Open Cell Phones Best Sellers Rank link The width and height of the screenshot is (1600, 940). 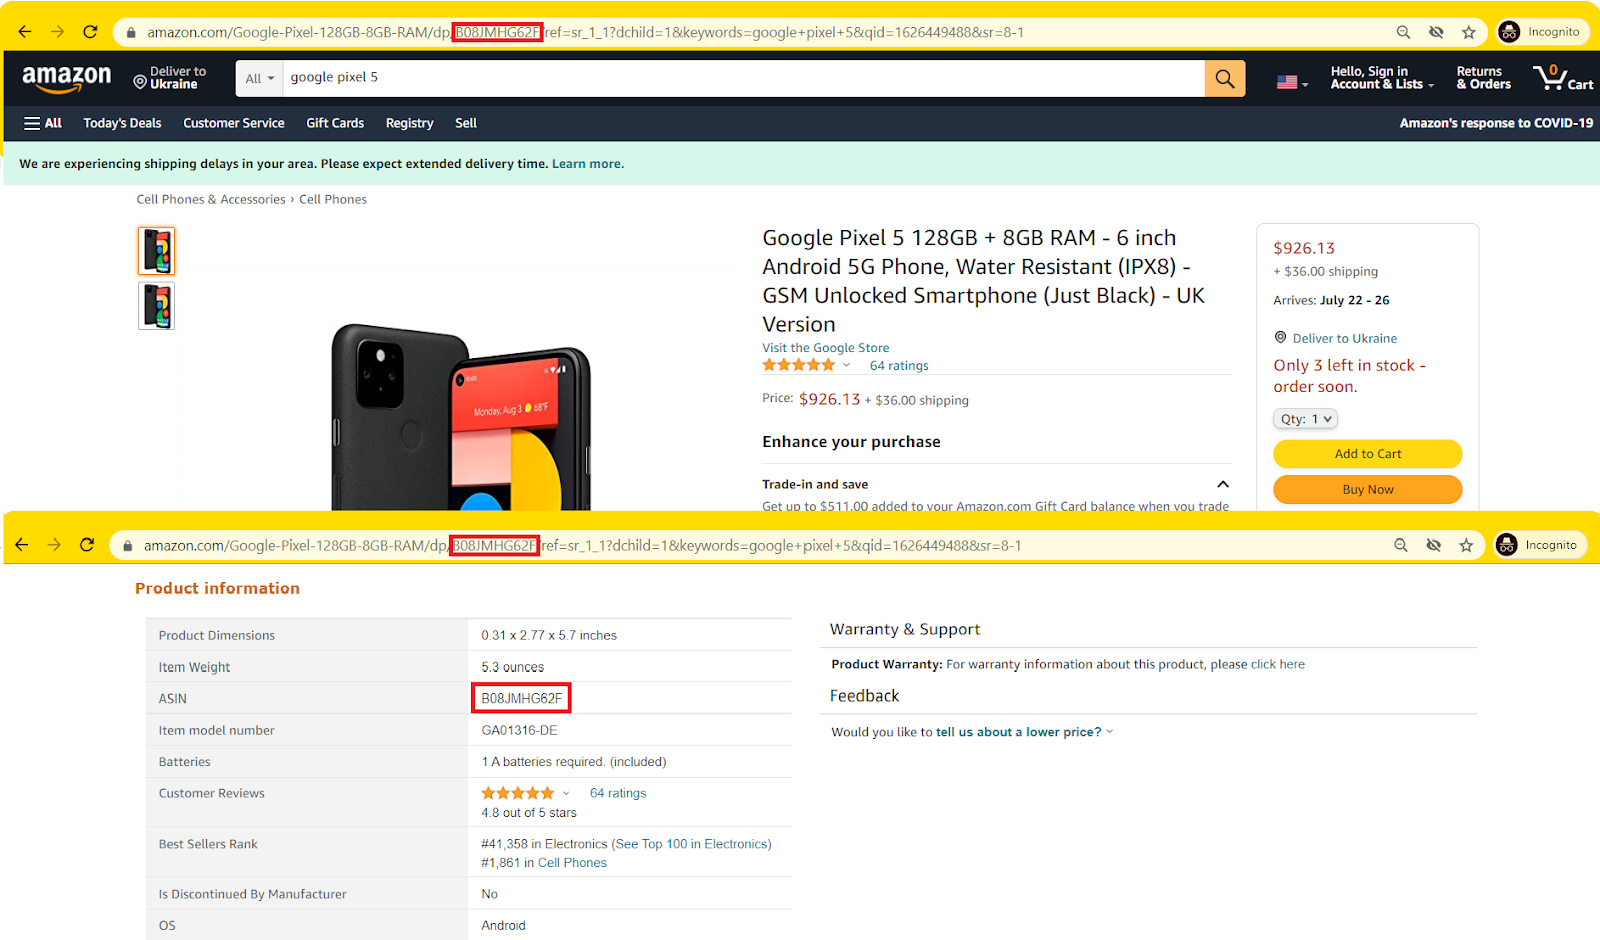point(572,863)
